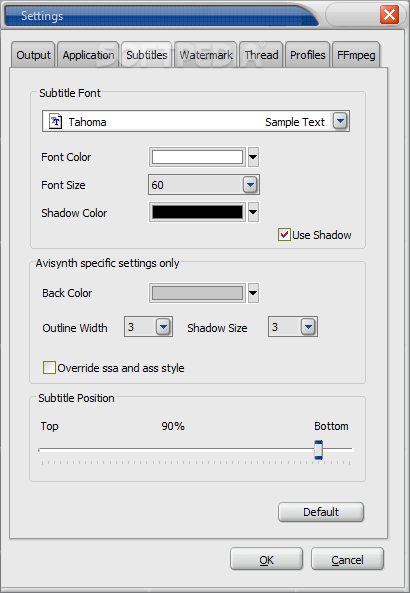Switch to the Watermark tab
The image size is (410, 593).
(x=206, y=55)
